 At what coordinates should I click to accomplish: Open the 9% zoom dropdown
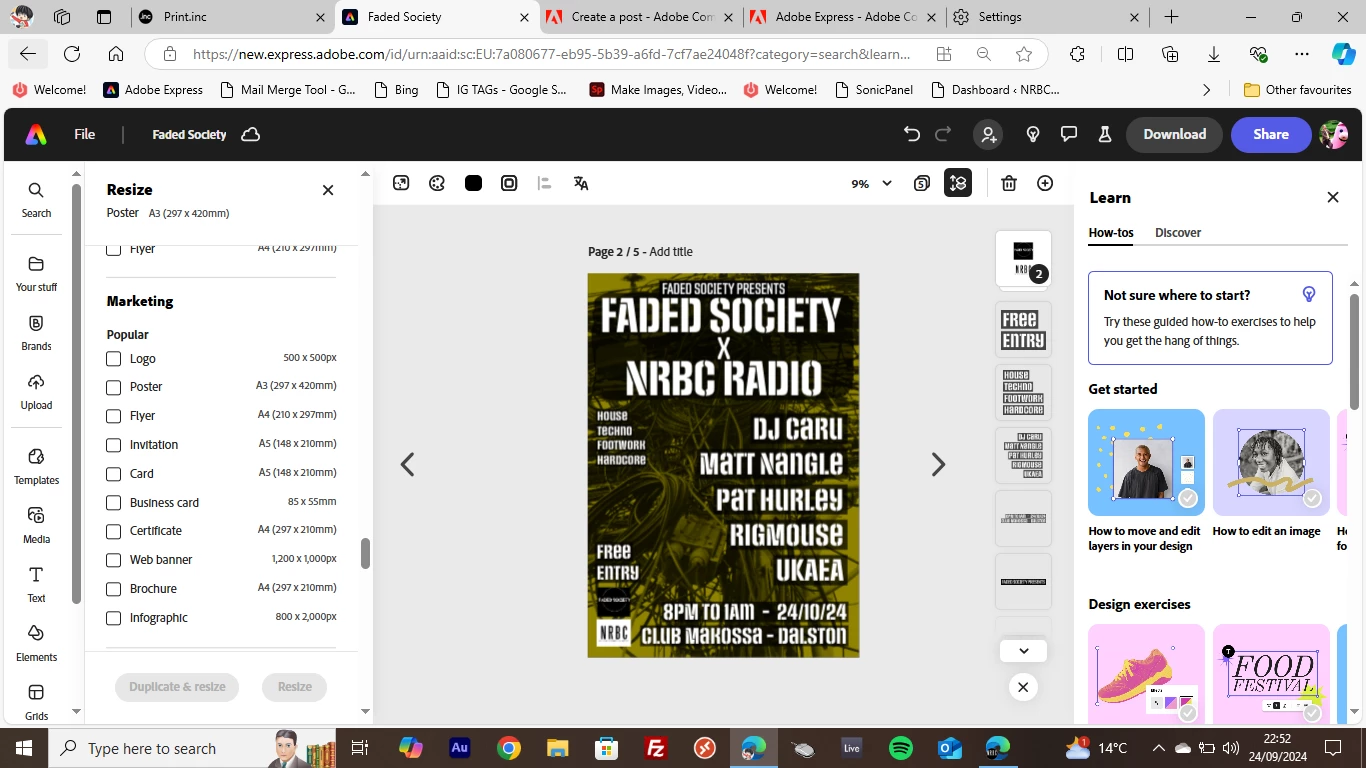coord(871,183)
